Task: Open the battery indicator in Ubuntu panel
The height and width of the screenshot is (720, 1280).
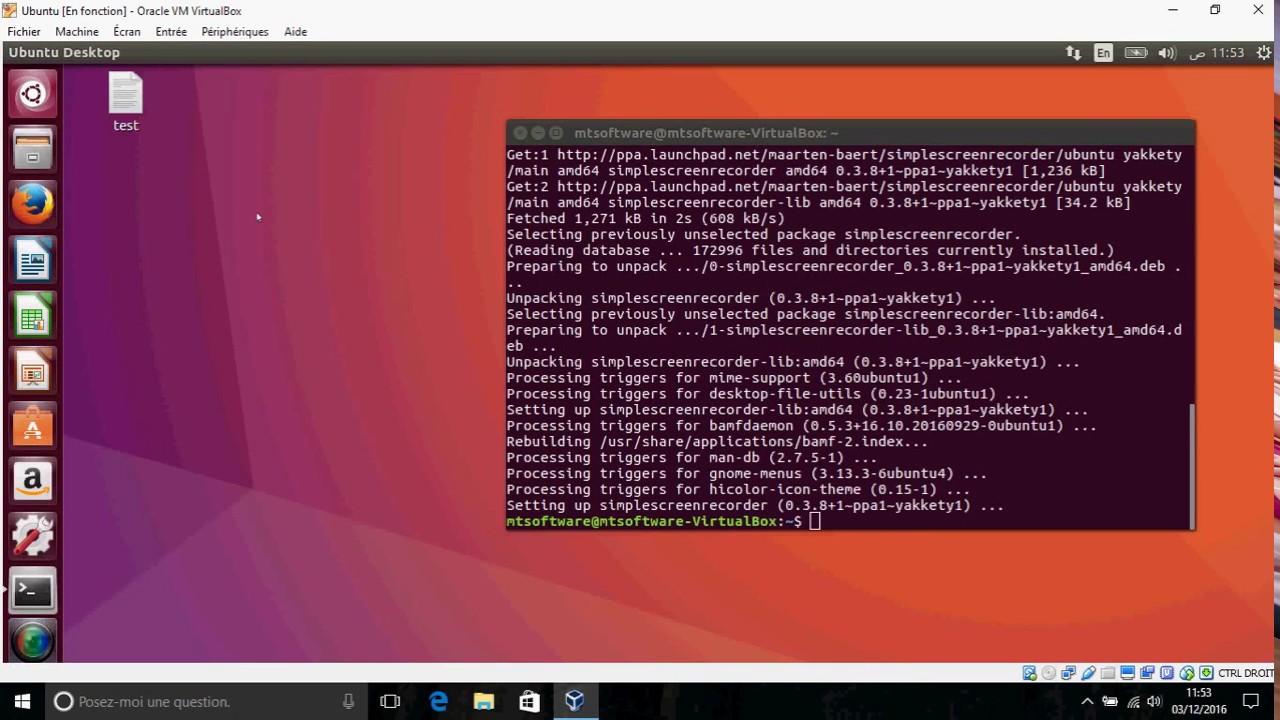Action: [x=1135, y=53]
